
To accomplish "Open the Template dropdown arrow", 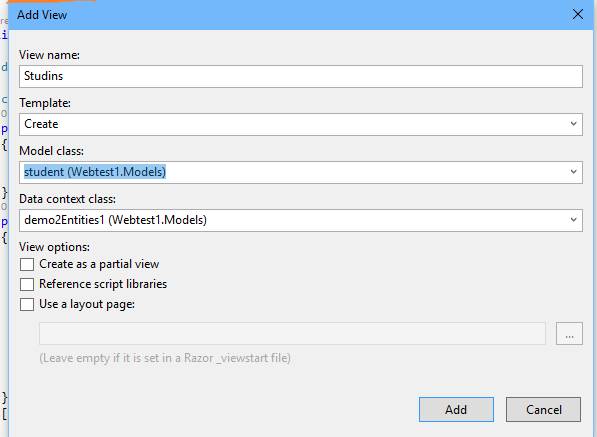I will [573, 124].
